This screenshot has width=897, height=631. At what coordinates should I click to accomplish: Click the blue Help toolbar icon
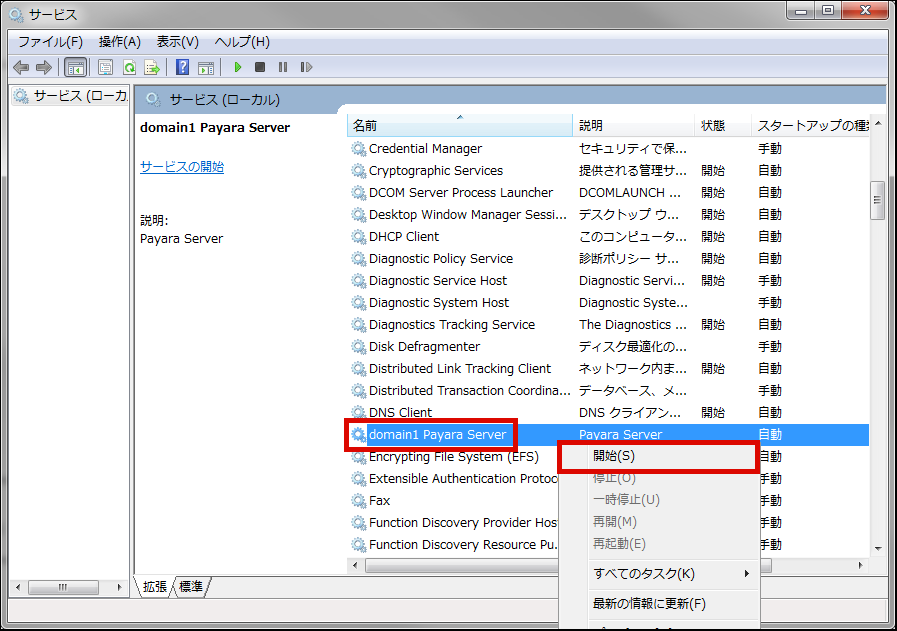tap(182, 67)
